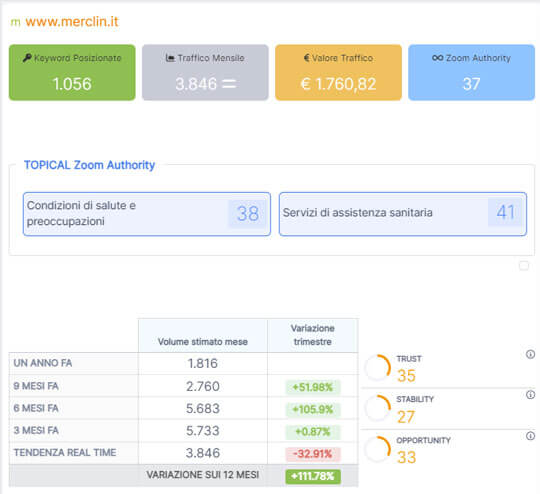Select the 6 MESI FA row label
Image resolution: width=540 pixels, height=494 pixels.
(x=36, y=408)
